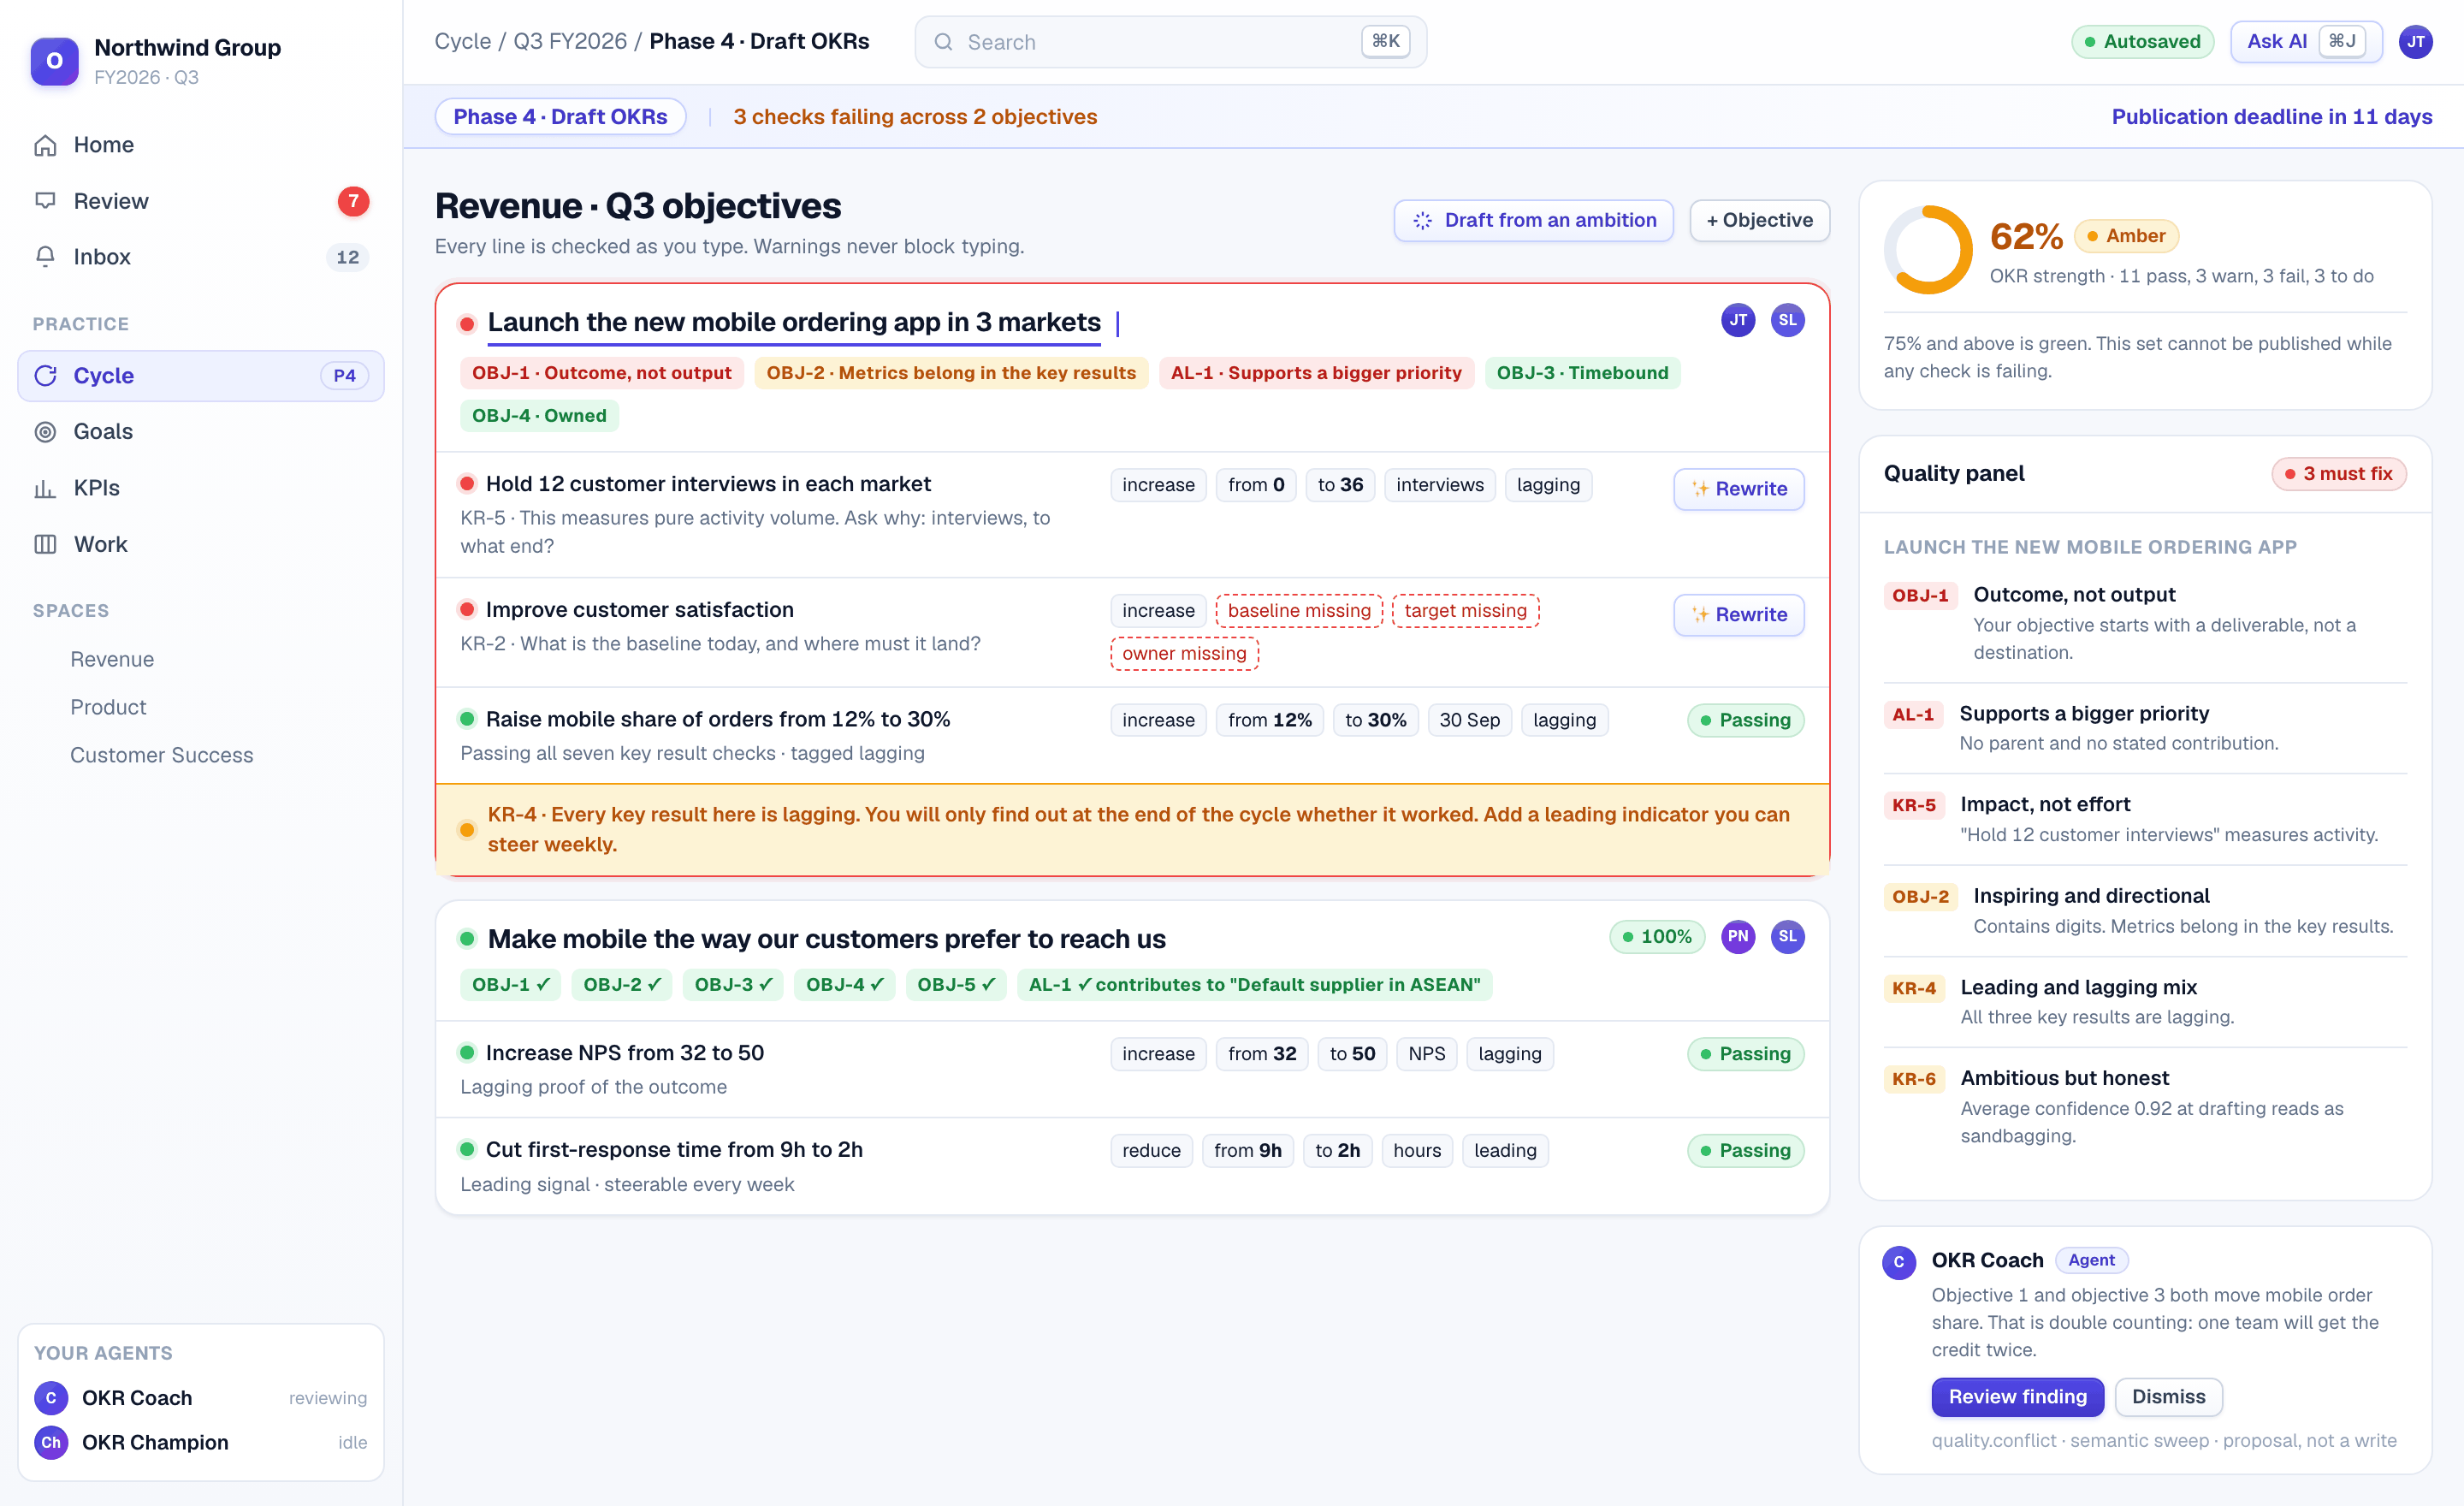Go to Goals in the sidebar
2464x1506 pixels.
[x=200, y=431]
